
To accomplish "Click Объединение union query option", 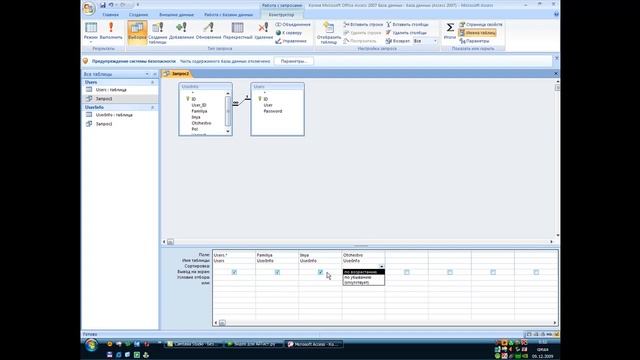I will (293, 24).
